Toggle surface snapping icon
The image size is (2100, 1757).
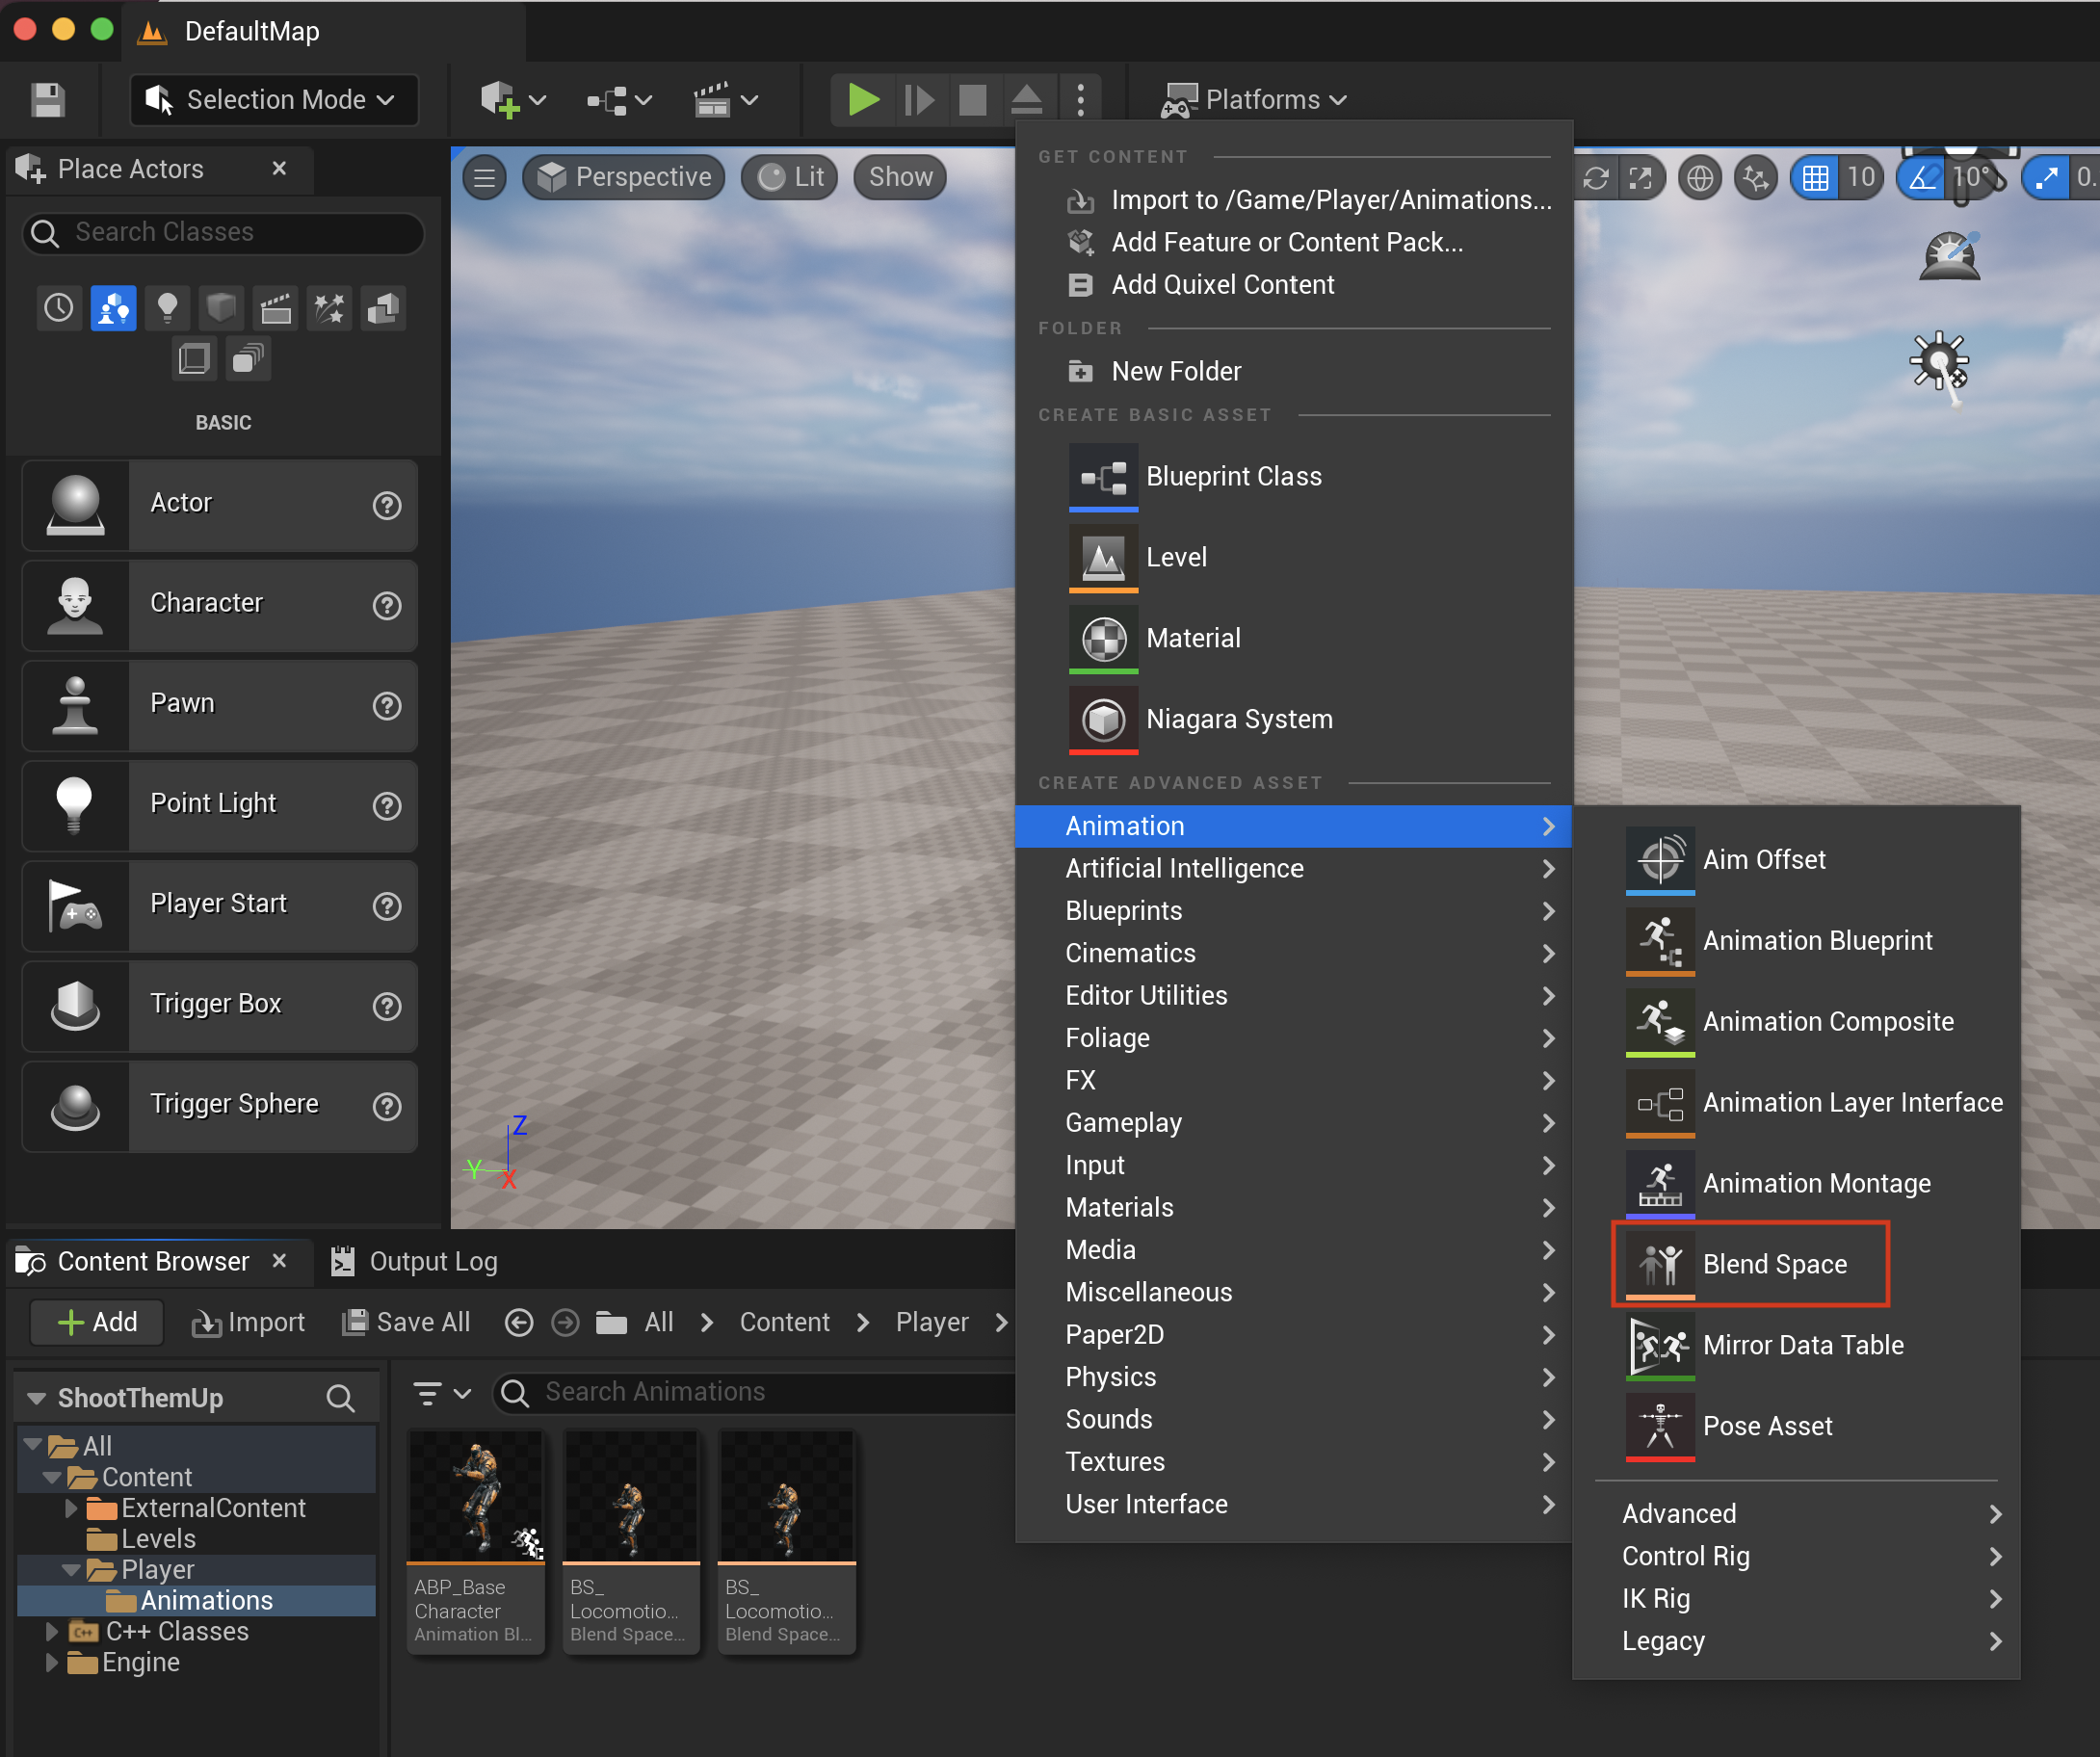(x=1755, y=178)
